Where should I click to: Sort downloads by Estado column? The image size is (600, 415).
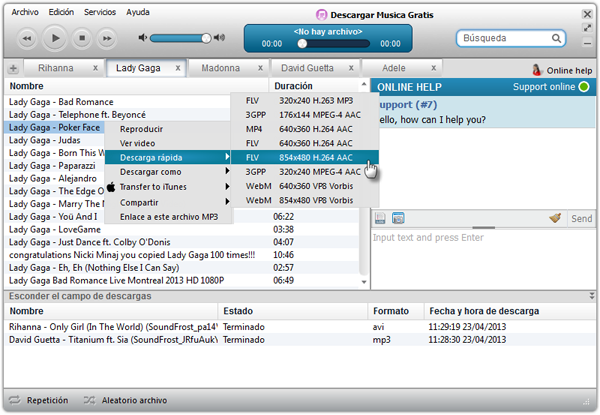(293, 311)
